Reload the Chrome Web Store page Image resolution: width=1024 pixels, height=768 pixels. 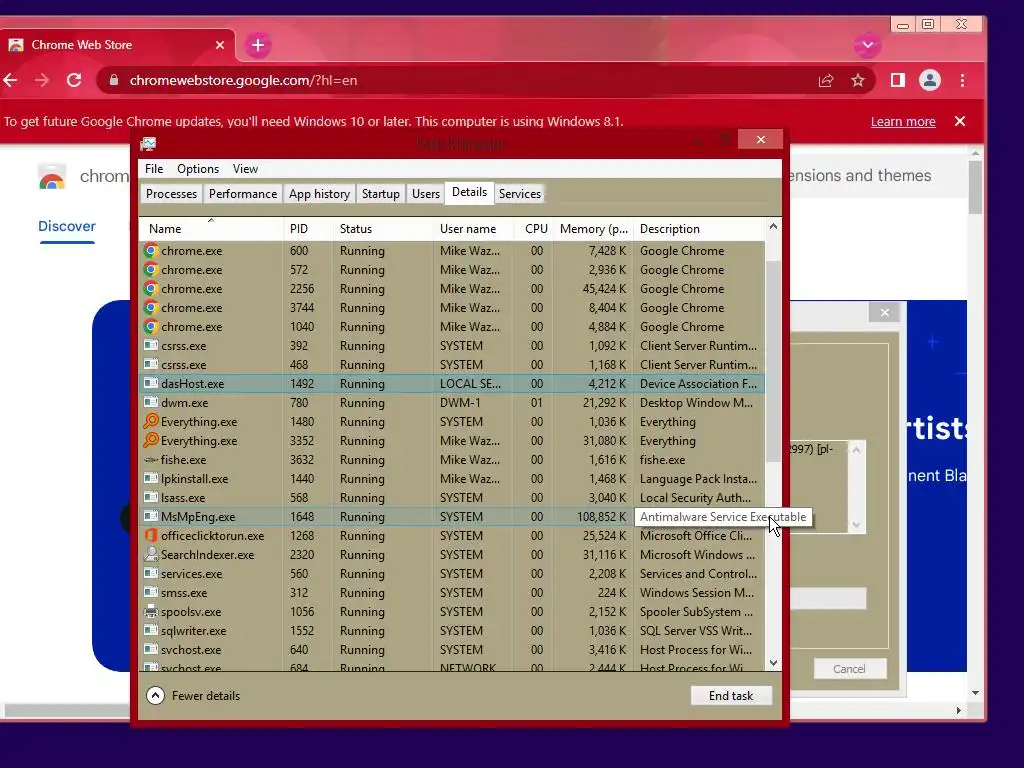pos(74,80)
